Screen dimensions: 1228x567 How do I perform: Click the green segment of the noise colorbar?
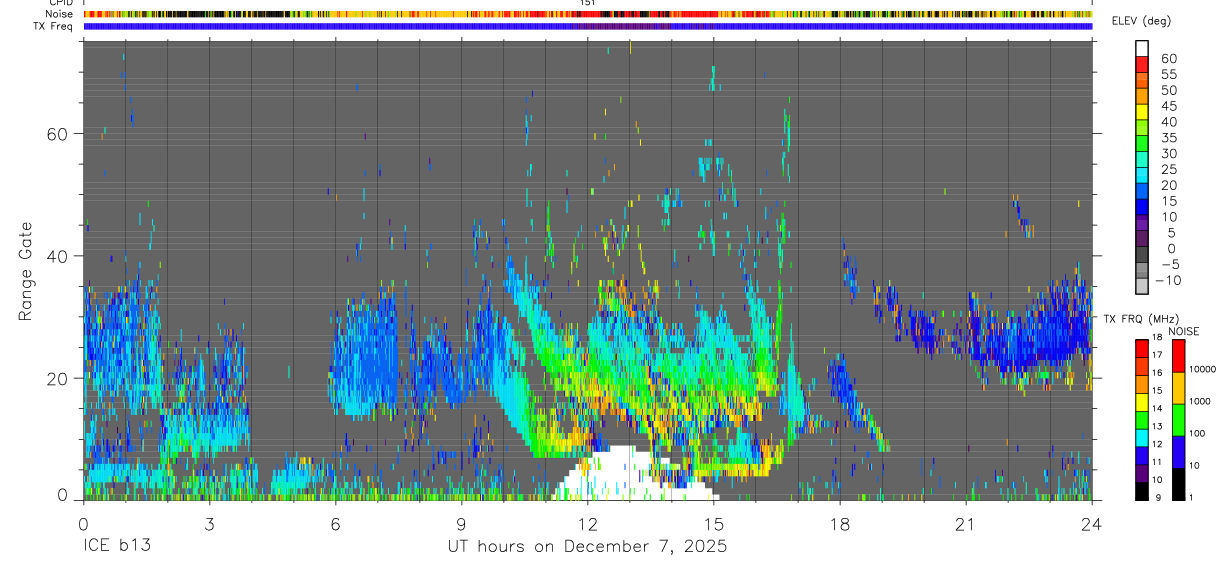tap(1177, 420)
